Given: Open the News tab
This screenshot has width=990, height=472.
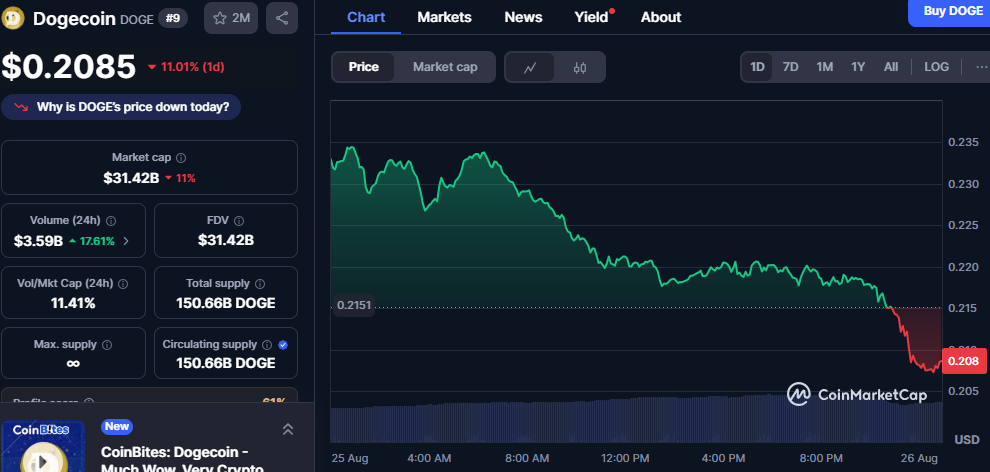Looking at the screenshot, I should (x=523, y=18).
